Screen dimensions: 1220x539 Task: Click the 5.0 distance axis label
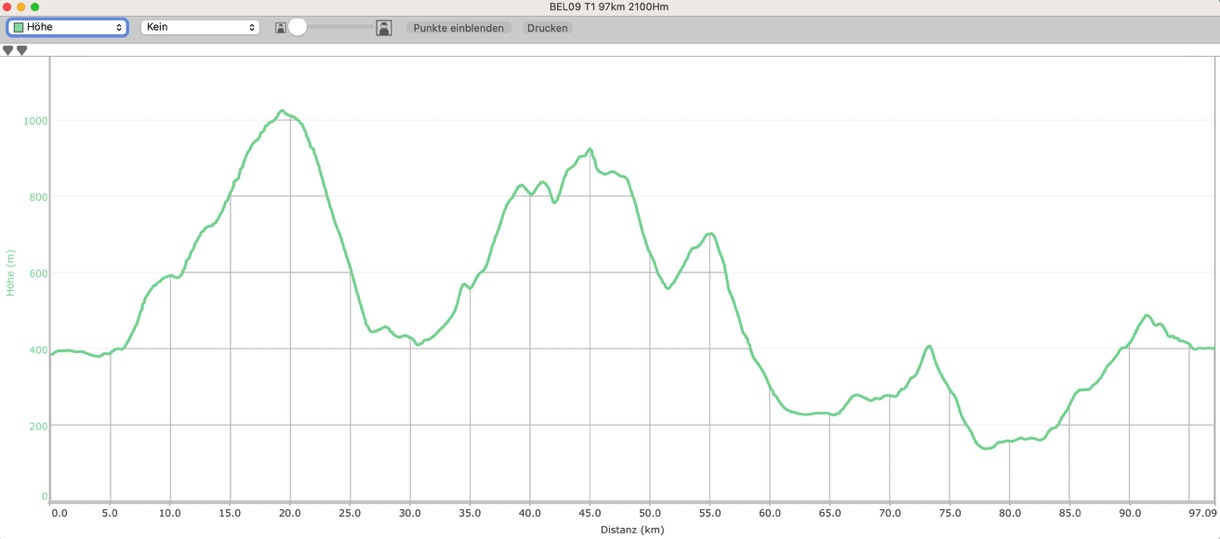[x=110, y=513]
